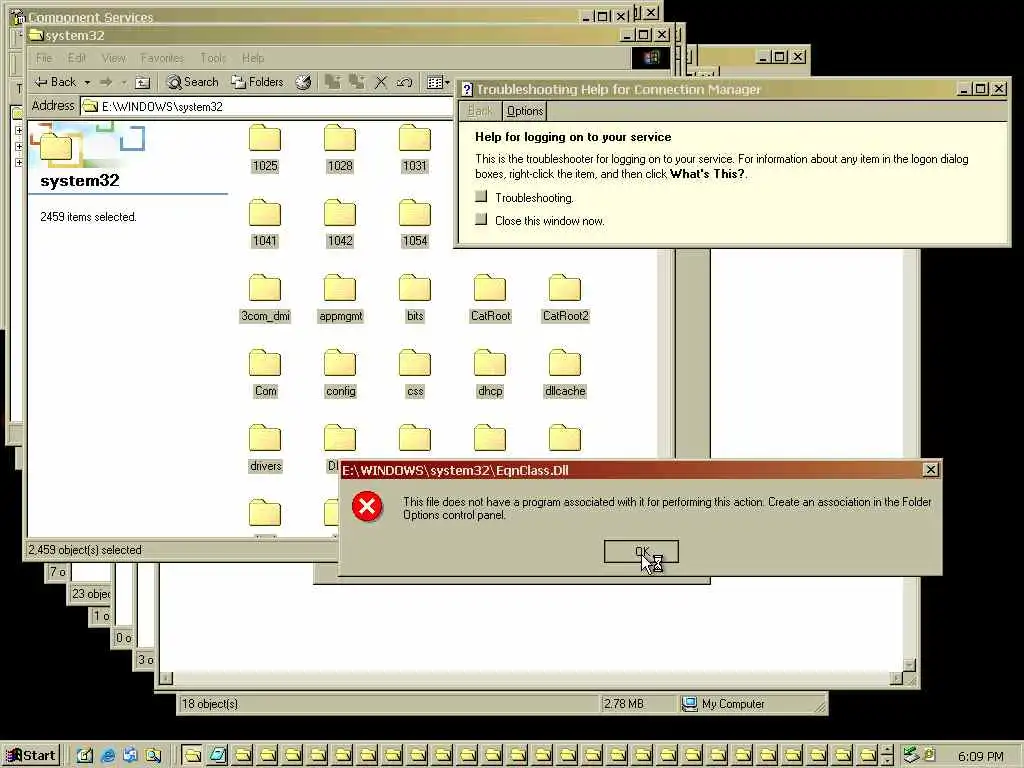Viewport: 1024px width, 768px height.
Task: Select the 3com_dmi folder
Action: [x=264, y=298]
